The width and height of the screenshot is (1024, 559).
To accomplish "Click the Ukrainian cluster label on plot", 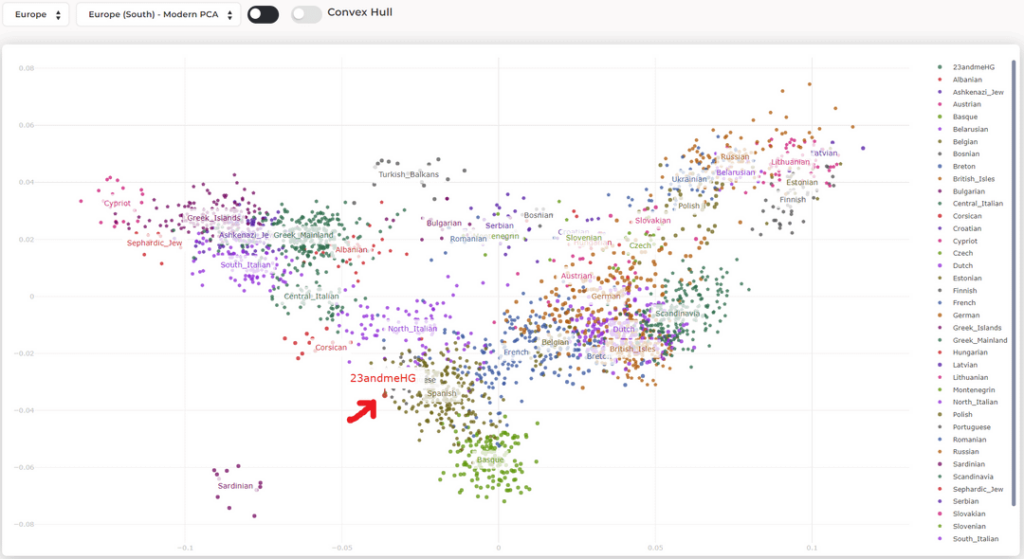I will [x=690, y=179].
